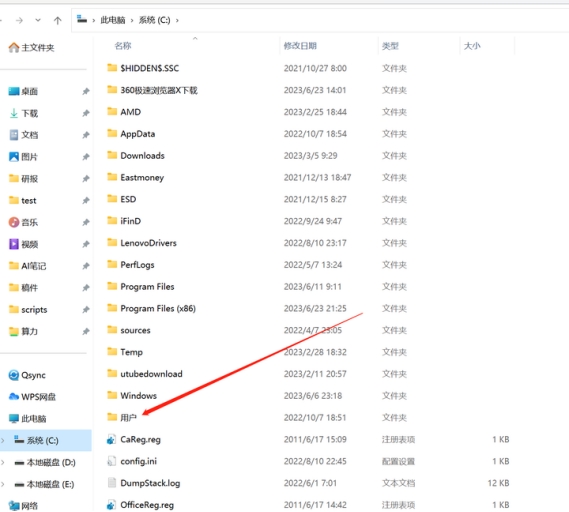The image size is (569, 512).
Task: Click the Up directory arrow icon
Action: [x=57, y=20]
